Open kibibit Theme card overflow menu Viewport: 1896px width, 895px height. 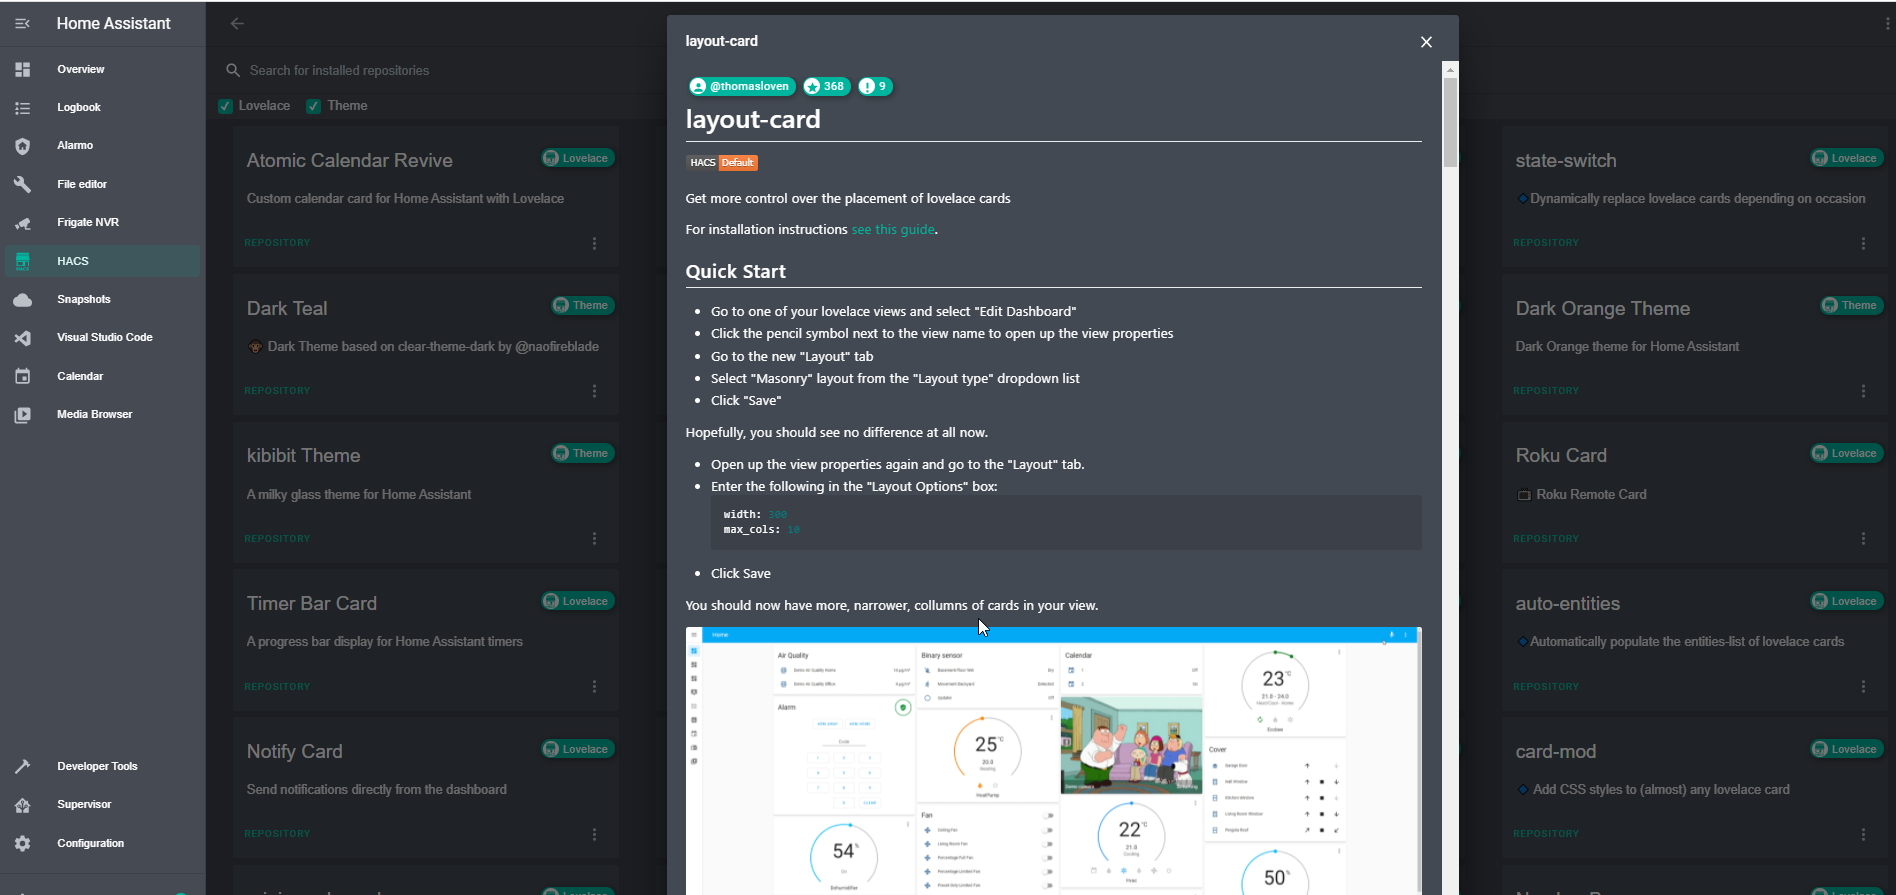tap(594, 538)
